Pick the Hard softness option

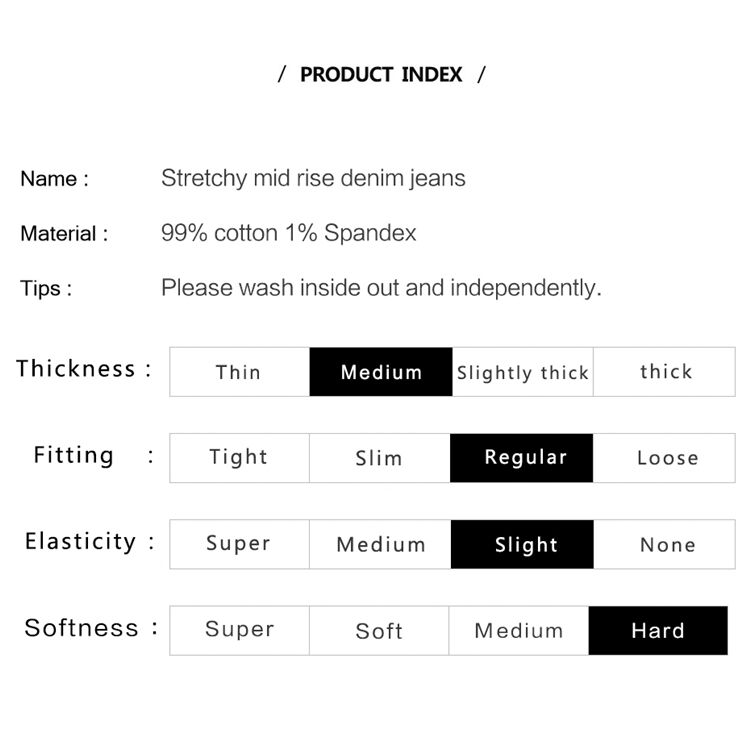tap(658, 630)
